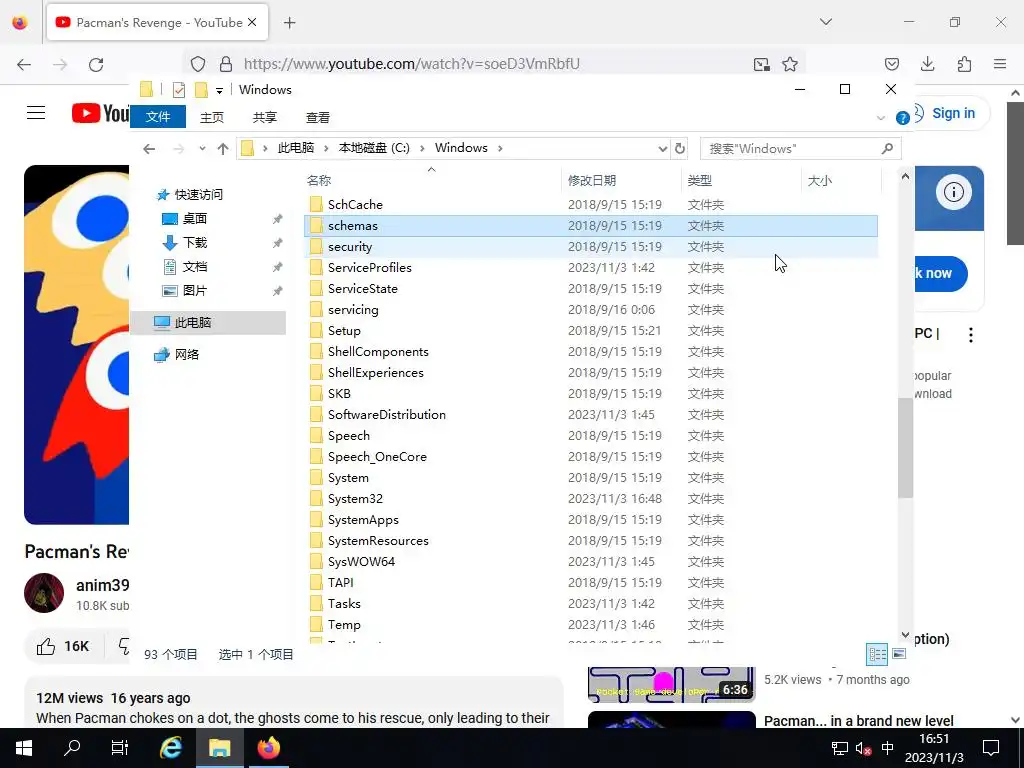The height and width of the screenshot is (768, 1024).
Task: Click the site padlock icon in the URL bar
Action: (x=226, y=64)
